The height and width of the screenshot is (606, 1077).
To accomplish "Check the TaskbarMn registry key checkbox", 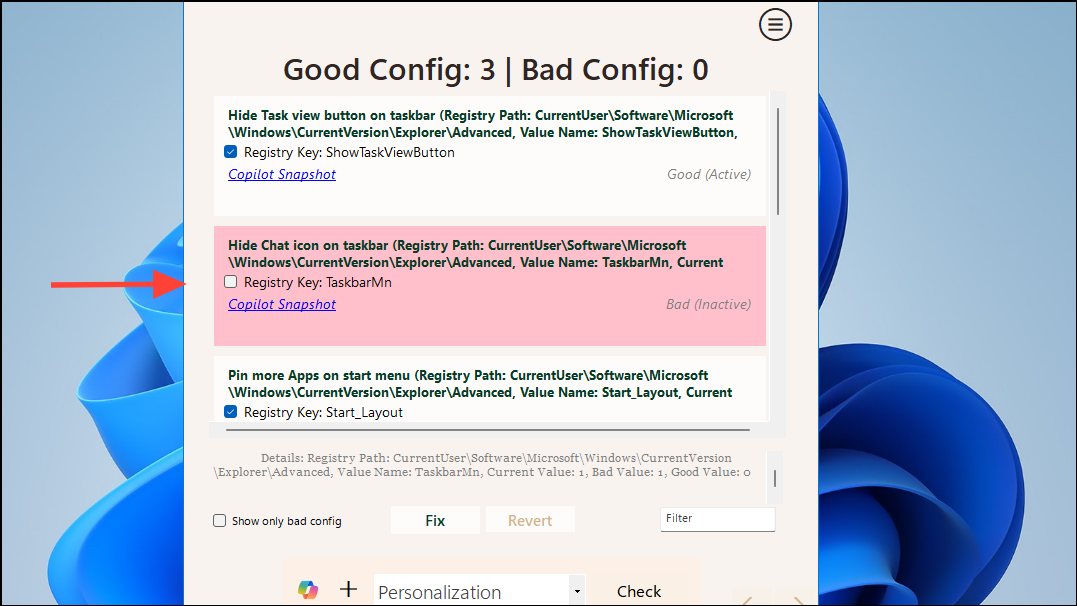I will tap(231, 282).
